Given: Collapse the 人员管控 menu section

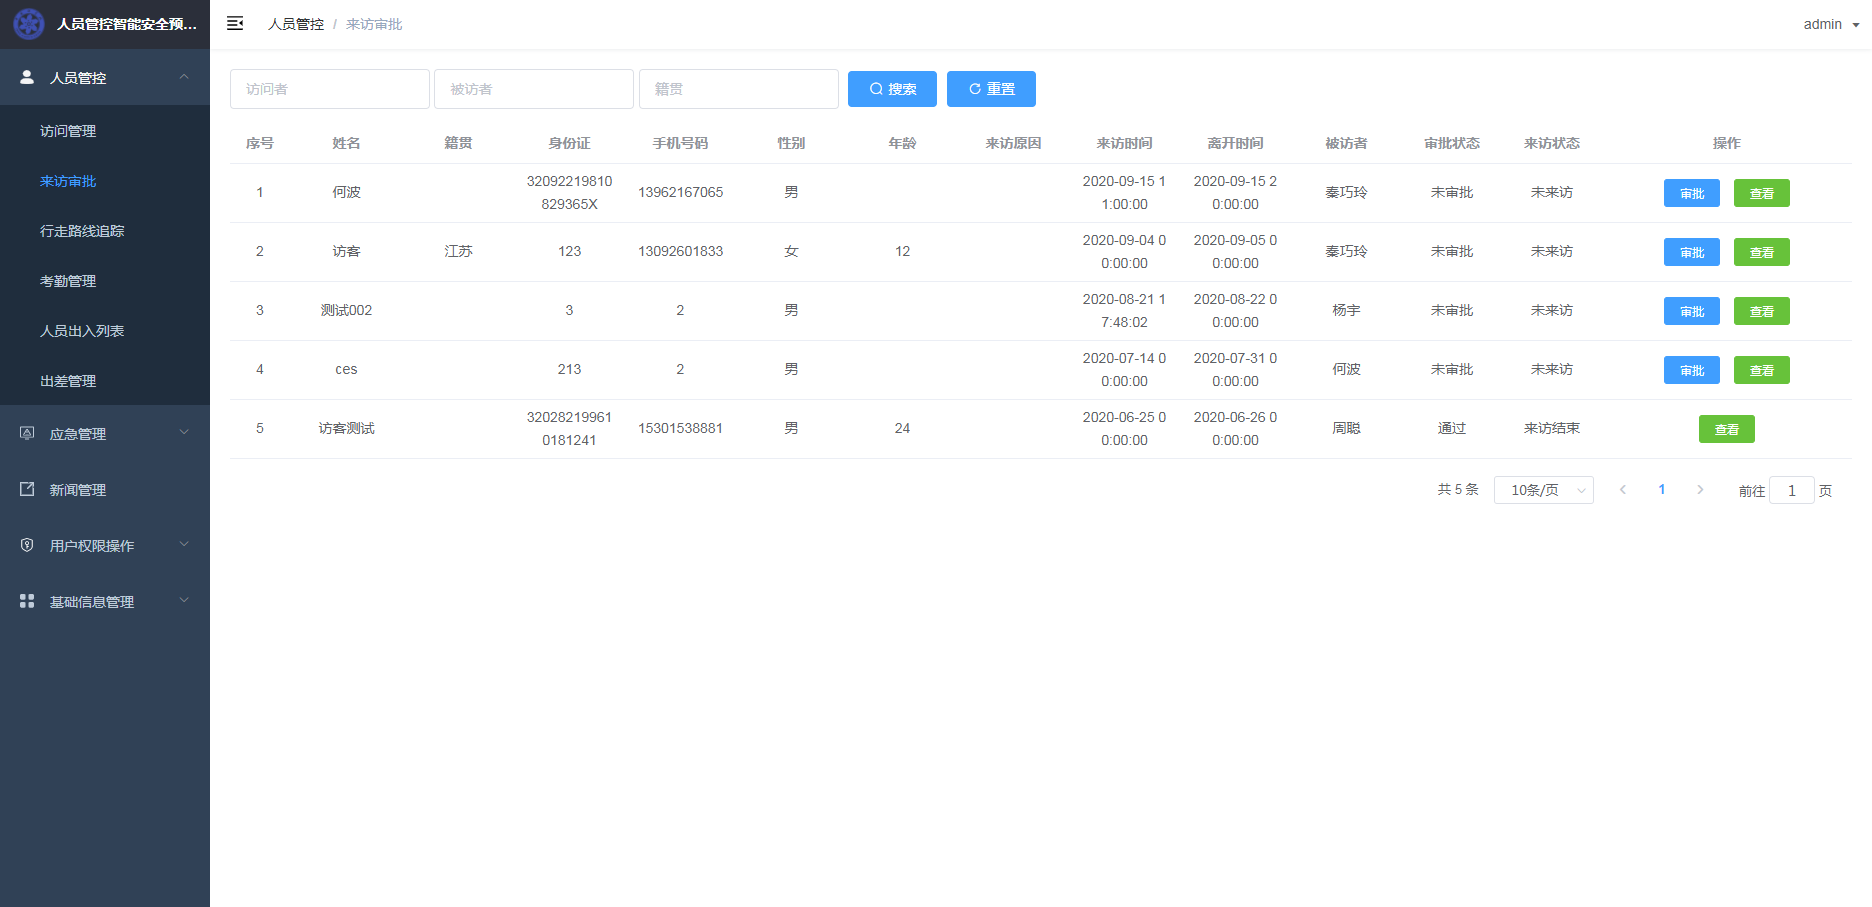Looking at the screenshot, I should click(184, 77).
